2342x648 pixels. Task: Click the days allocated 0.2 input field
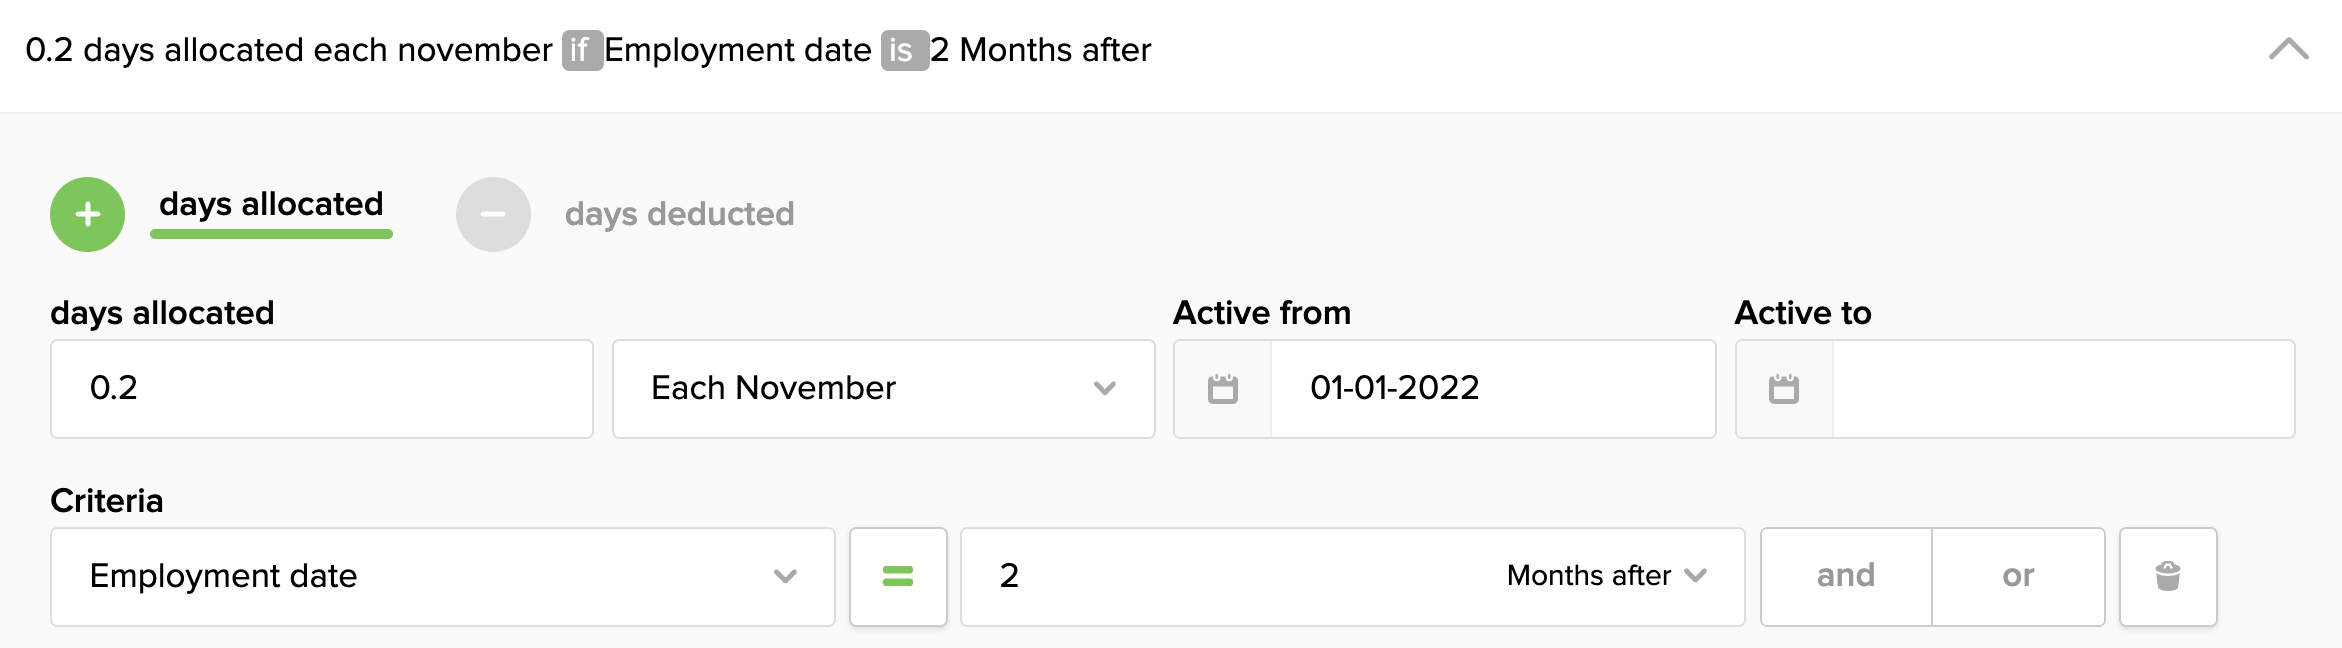point(321,388)
